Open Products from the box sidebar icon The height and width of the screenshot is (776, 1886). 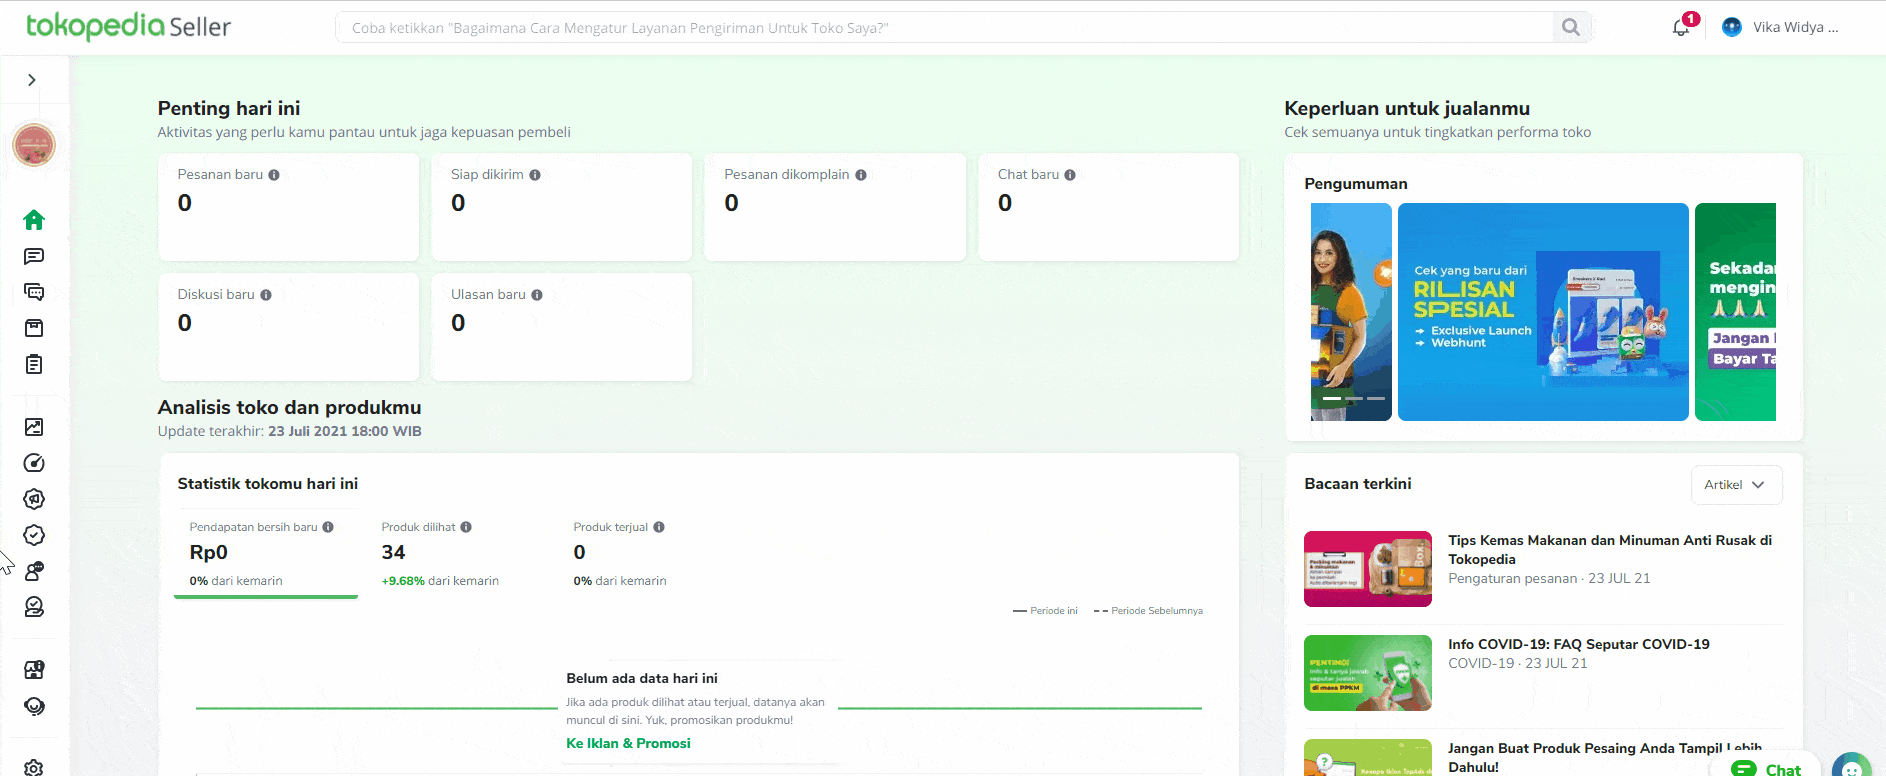(34, 328)
